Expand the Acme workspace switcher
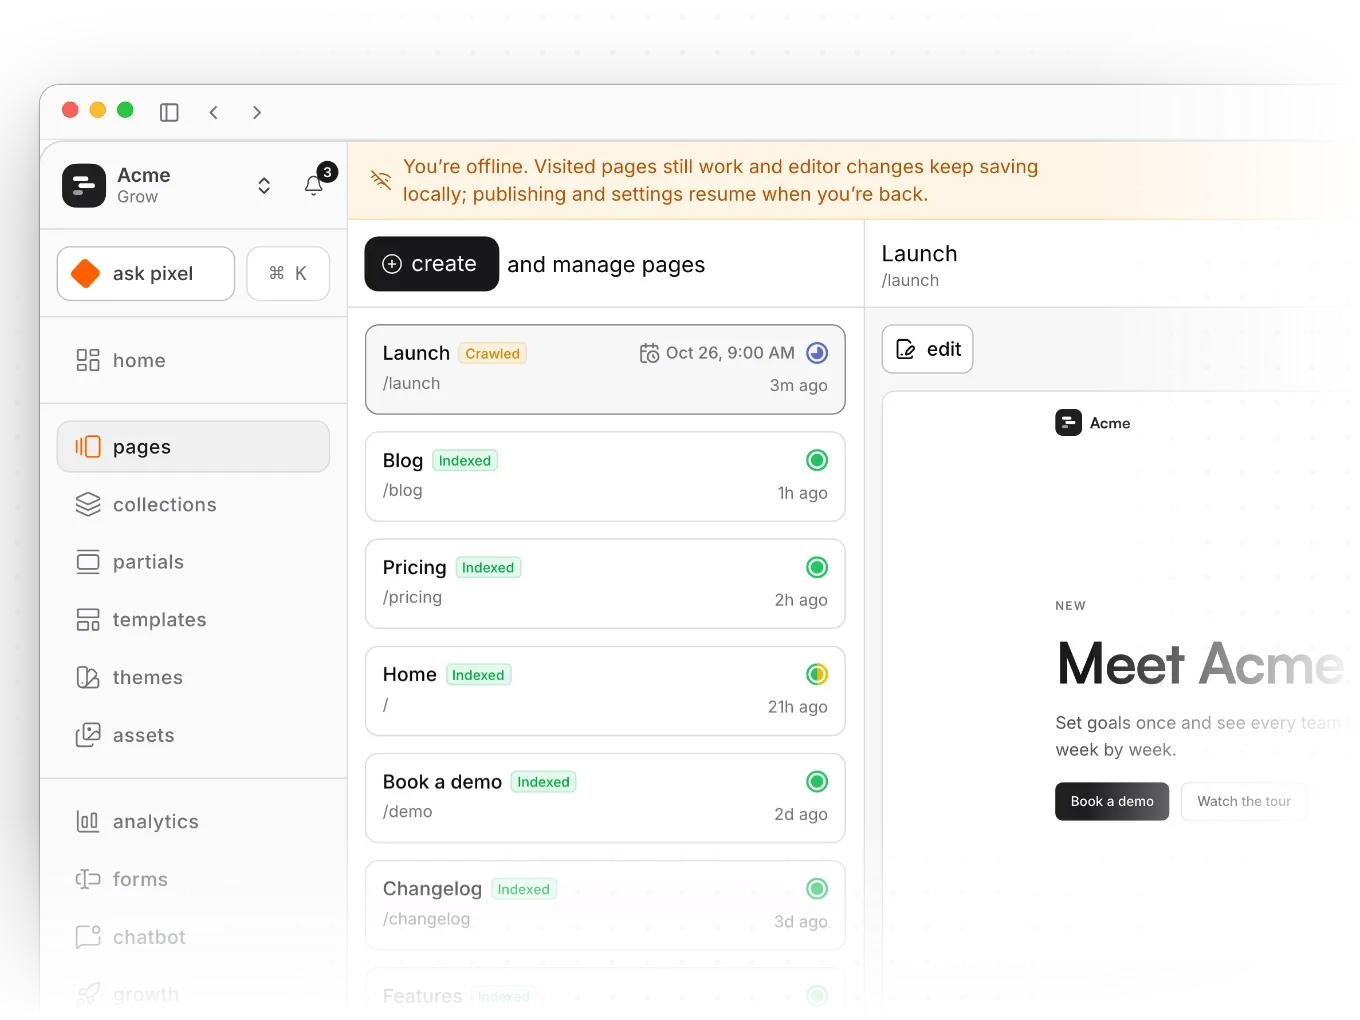 tap(264, 185)
